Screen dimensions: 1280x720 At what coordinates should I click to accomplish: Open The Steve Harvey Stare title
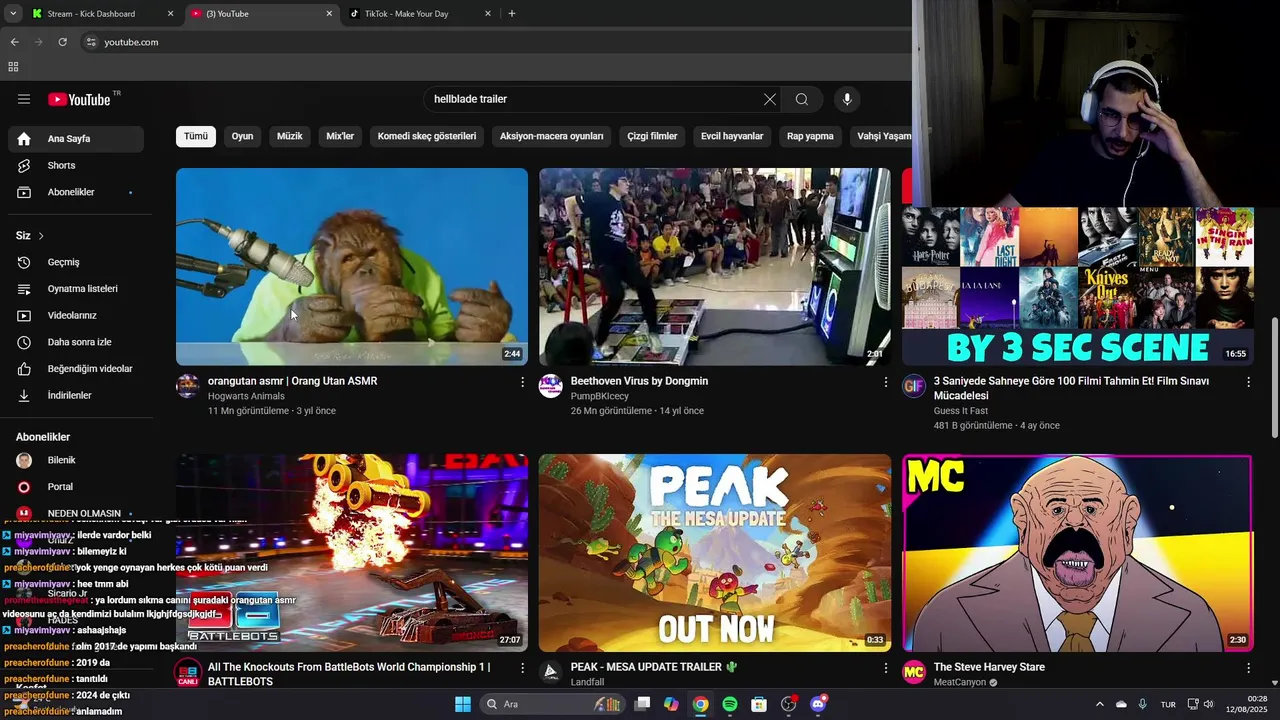(989, 667)
